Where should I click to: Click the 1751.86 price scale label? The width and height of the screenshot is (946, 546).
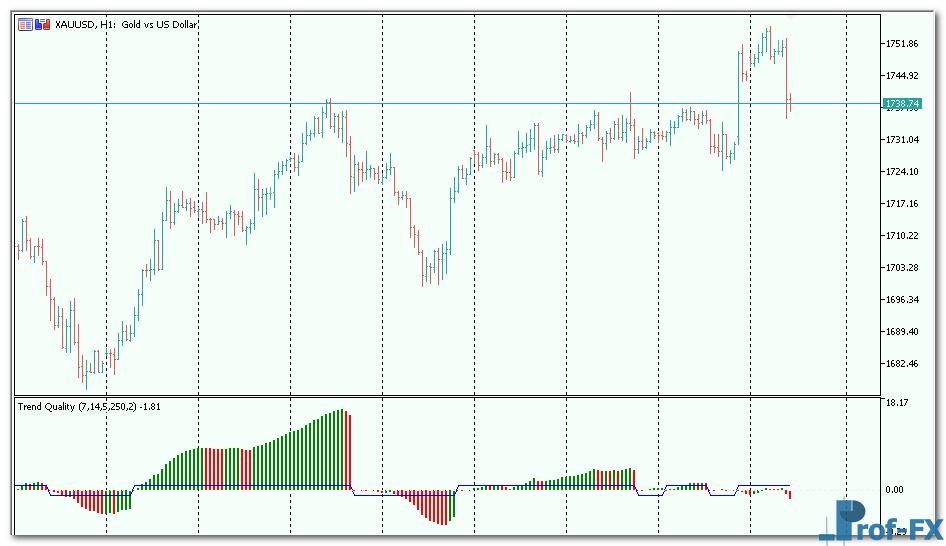tap(902, 44)
